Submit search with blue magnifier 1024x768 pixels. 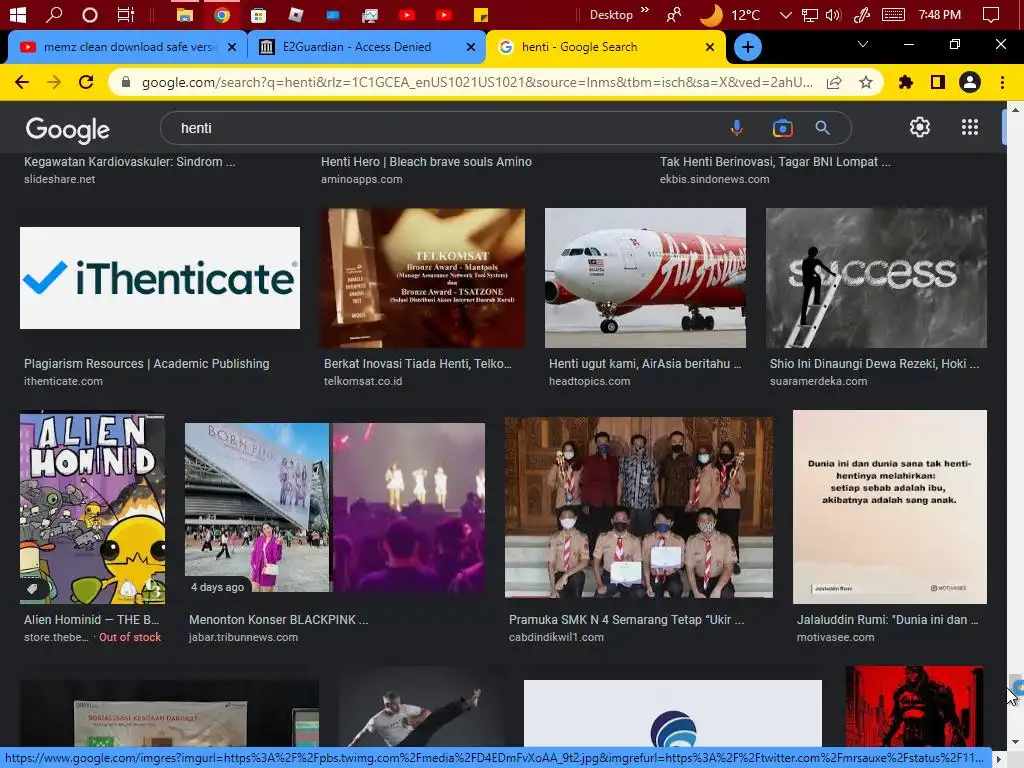[x=823, y=128]
